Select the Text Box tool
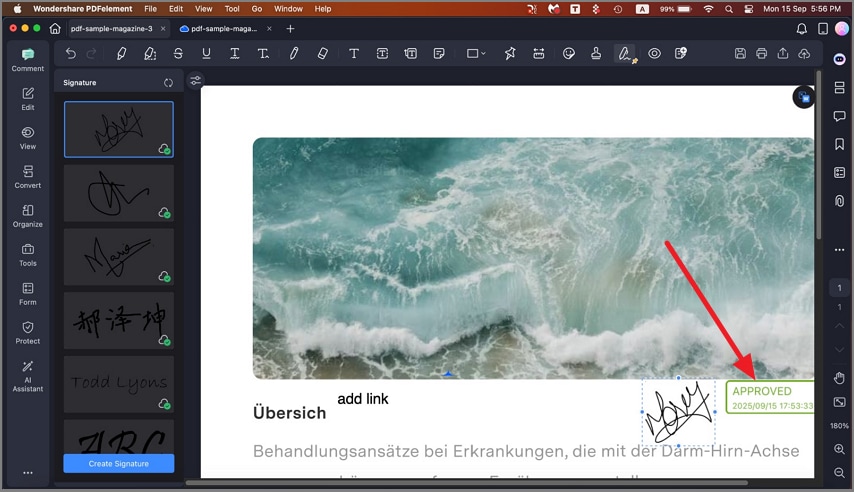Viewport: 854px width, 492px height. (x=382, y=53)
